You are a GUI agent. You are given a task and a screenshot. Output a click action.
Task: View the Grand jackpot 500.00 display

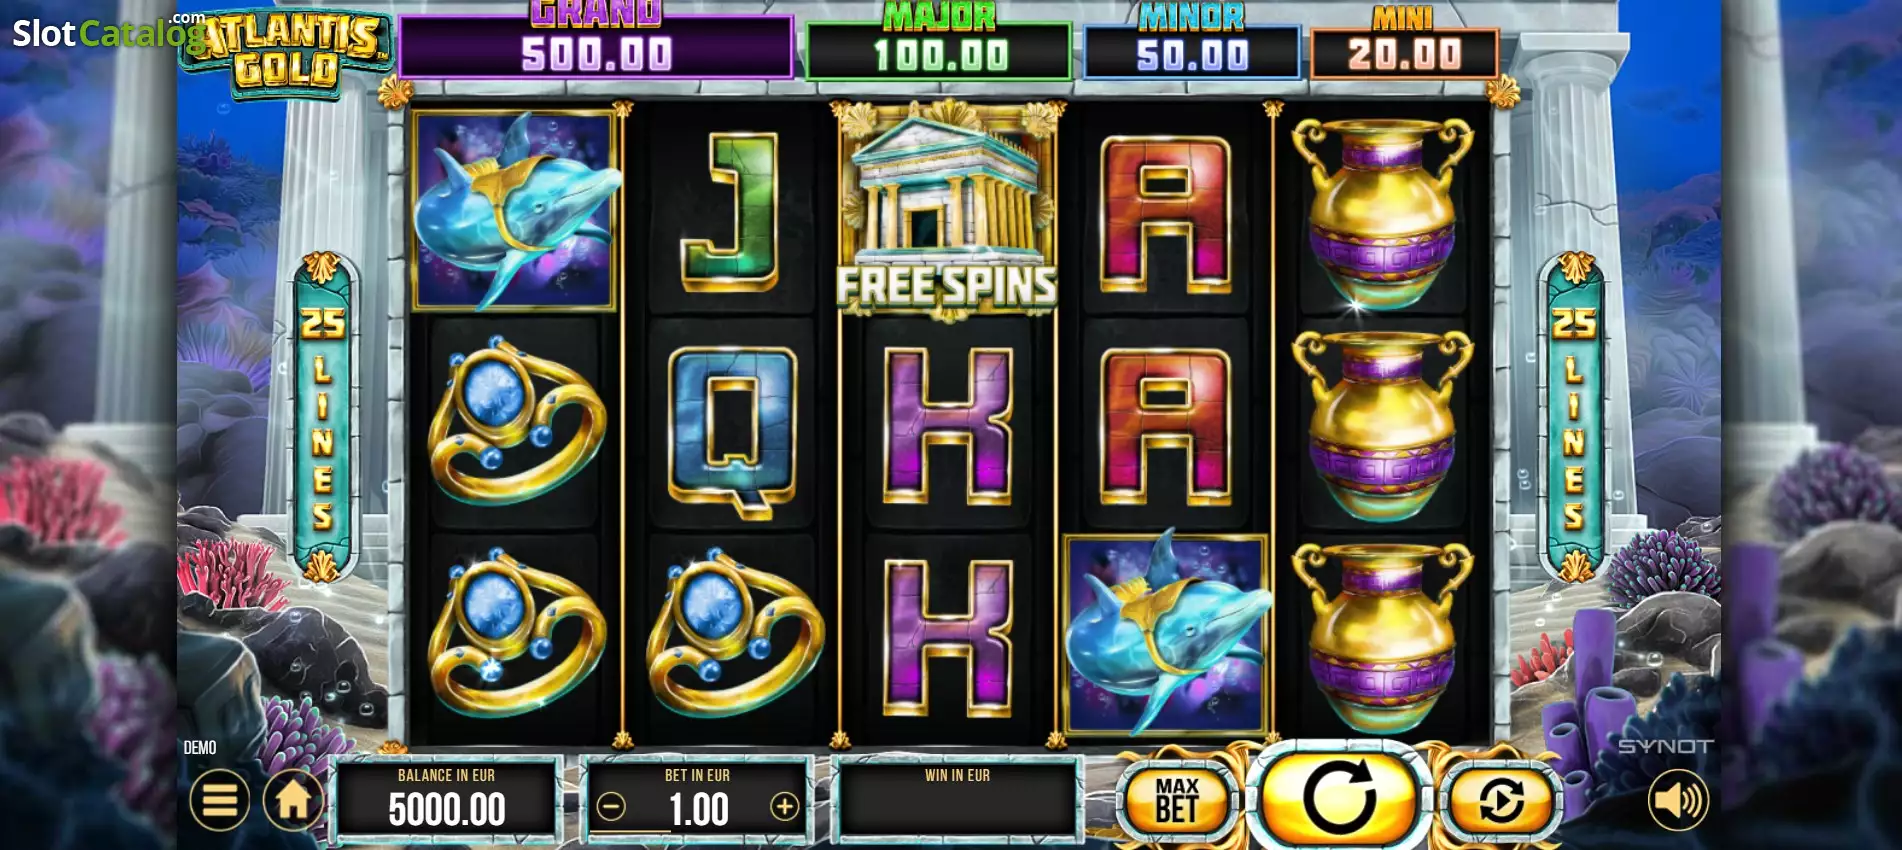click(x=596, y=47)
